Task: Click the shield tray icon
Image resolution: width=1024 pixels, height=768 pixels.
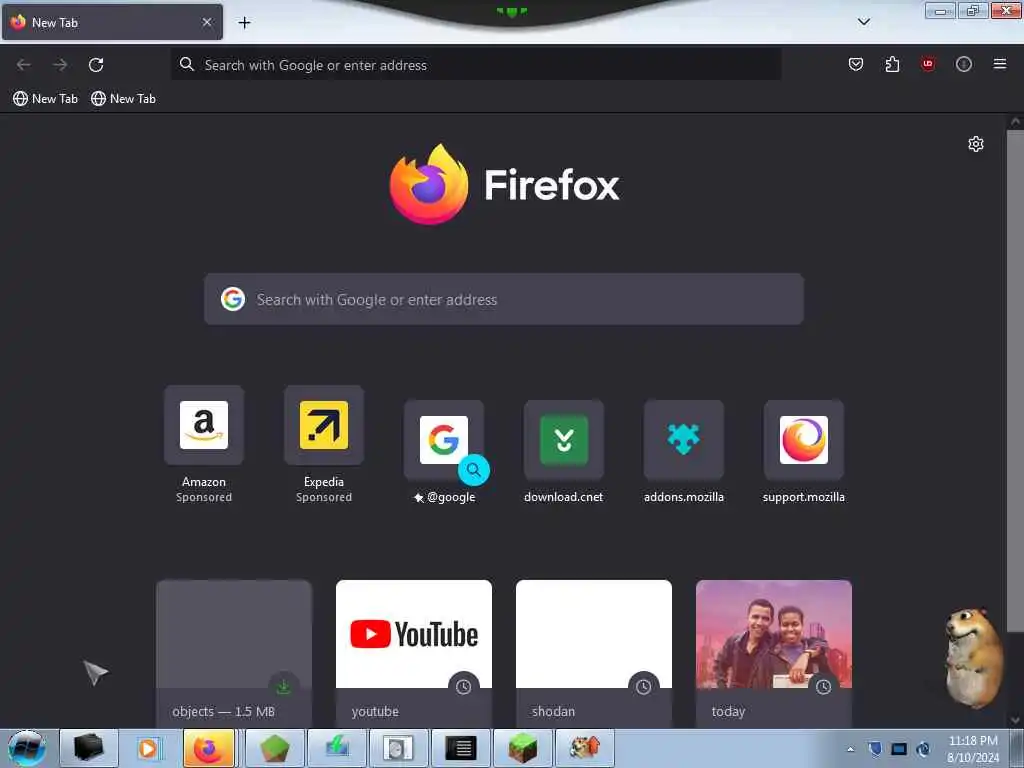Action: pos(875,749)
